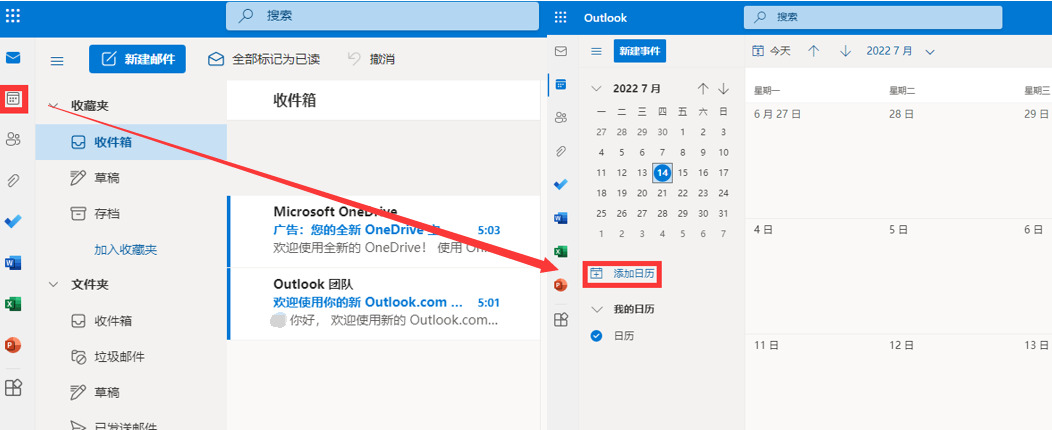Open the Files paperclip icon in the mail sidebar

pyautogui.click(x=13, y=181)
